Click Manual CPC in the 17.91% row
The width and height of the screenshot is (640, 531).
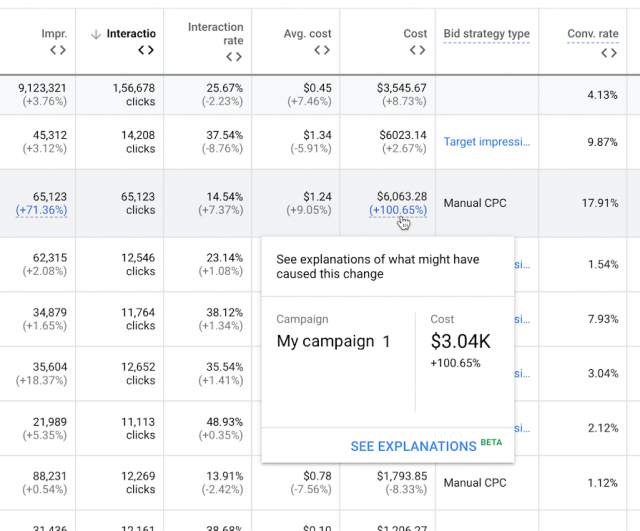474,203
